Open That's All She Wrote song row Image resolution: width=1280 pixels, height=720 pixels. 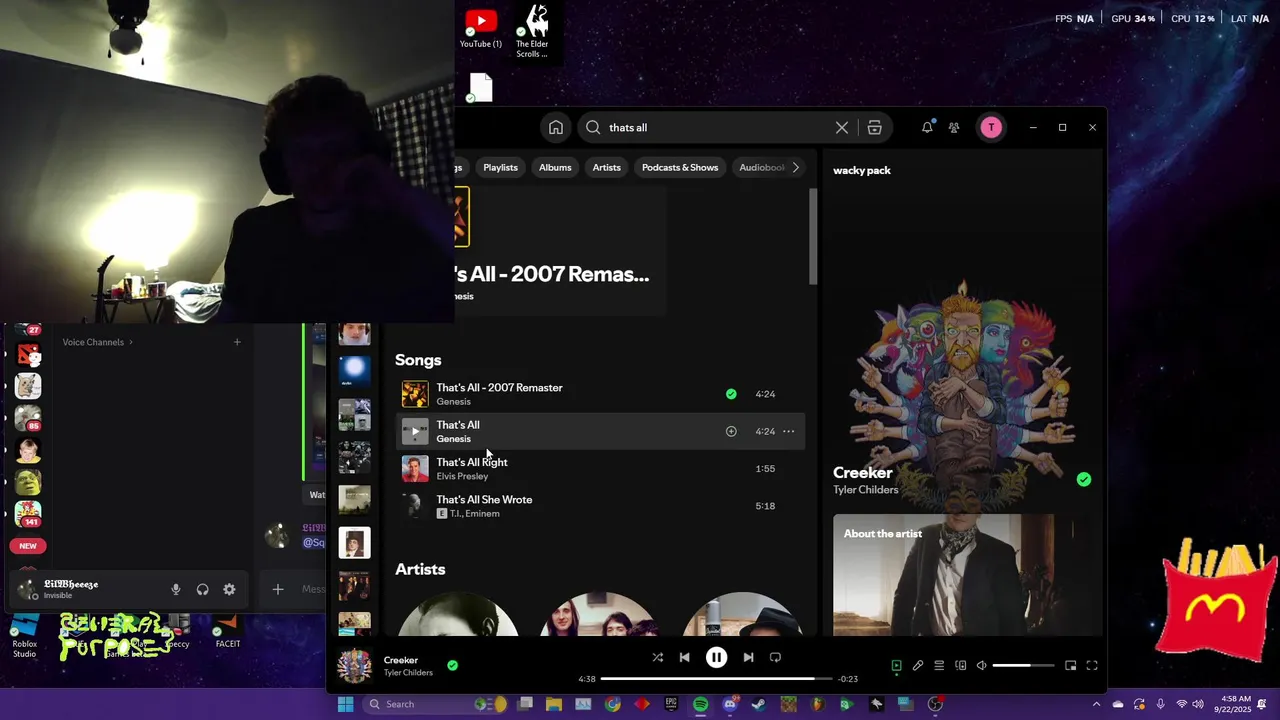tap(599, 506)
